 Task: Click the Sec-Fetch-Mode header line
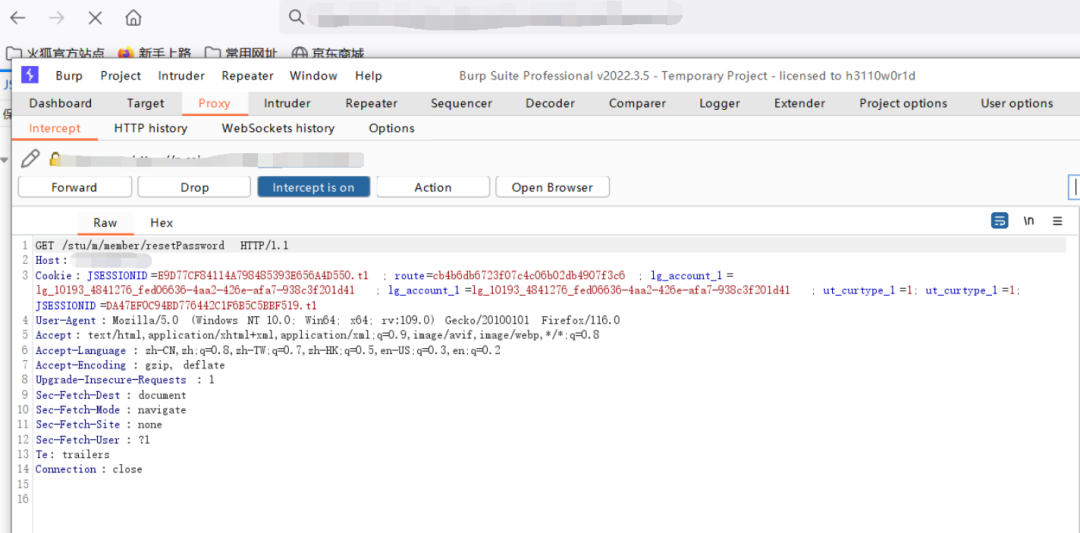click(x=111, y=410)
